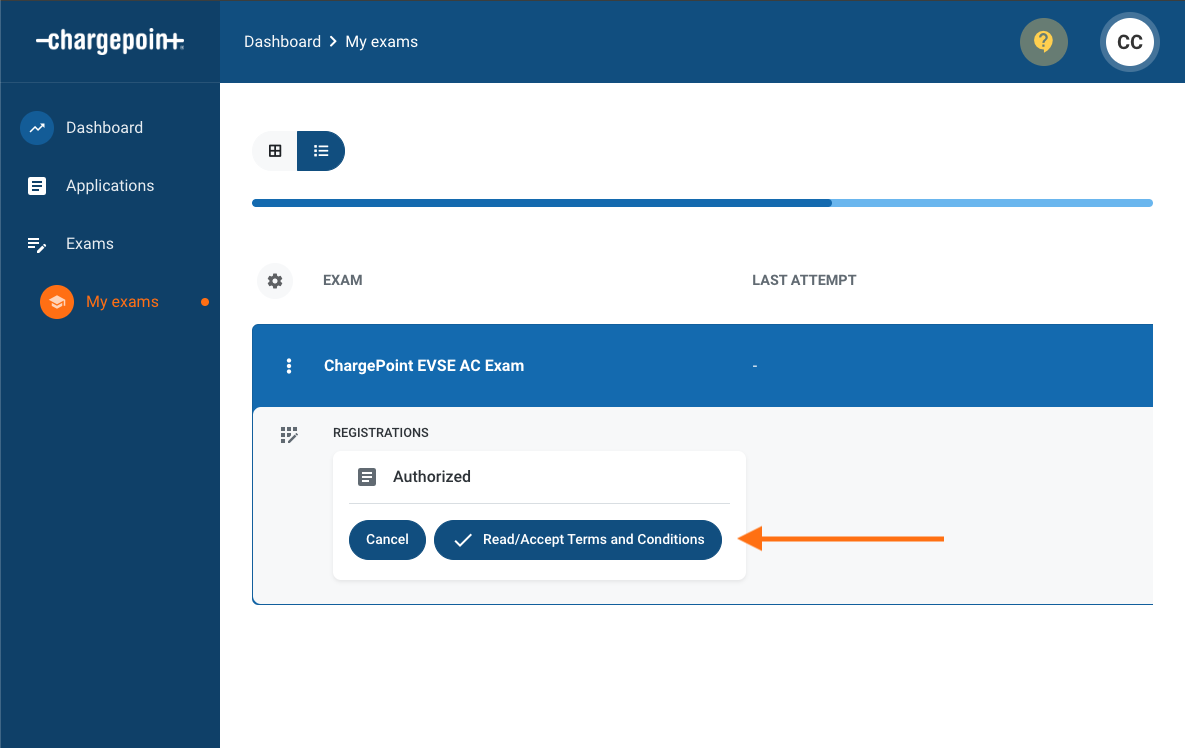Switch to grid view
This screenshot has height=748, width=1185.
pyautogui.click(x=275, y=151)
